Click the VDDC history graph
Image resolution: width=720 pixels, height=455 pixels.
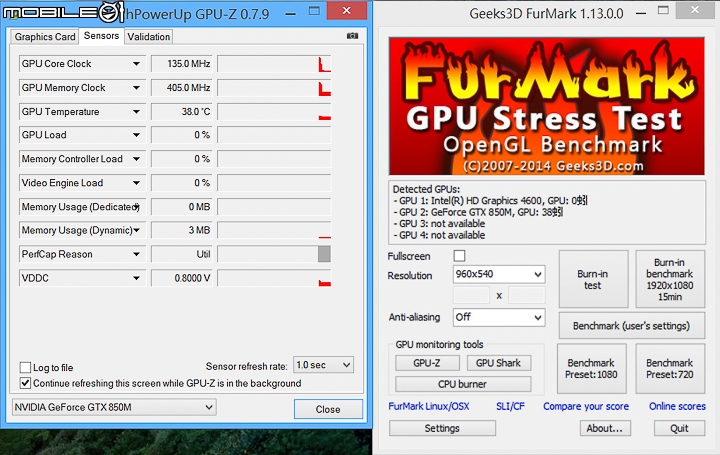click(x=274, y=278)
